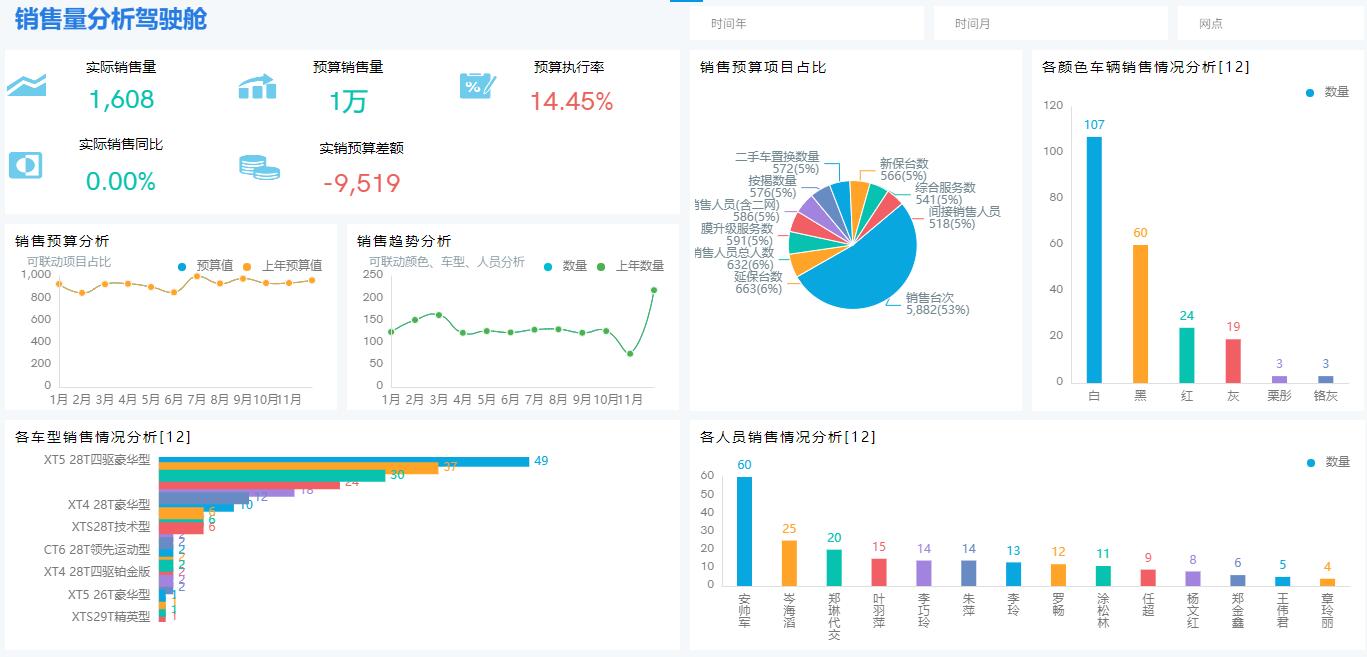The image size is (1367, 657).
Task: Click the XT5 26T豪华型 row label
Action: (x=109, y=595)
